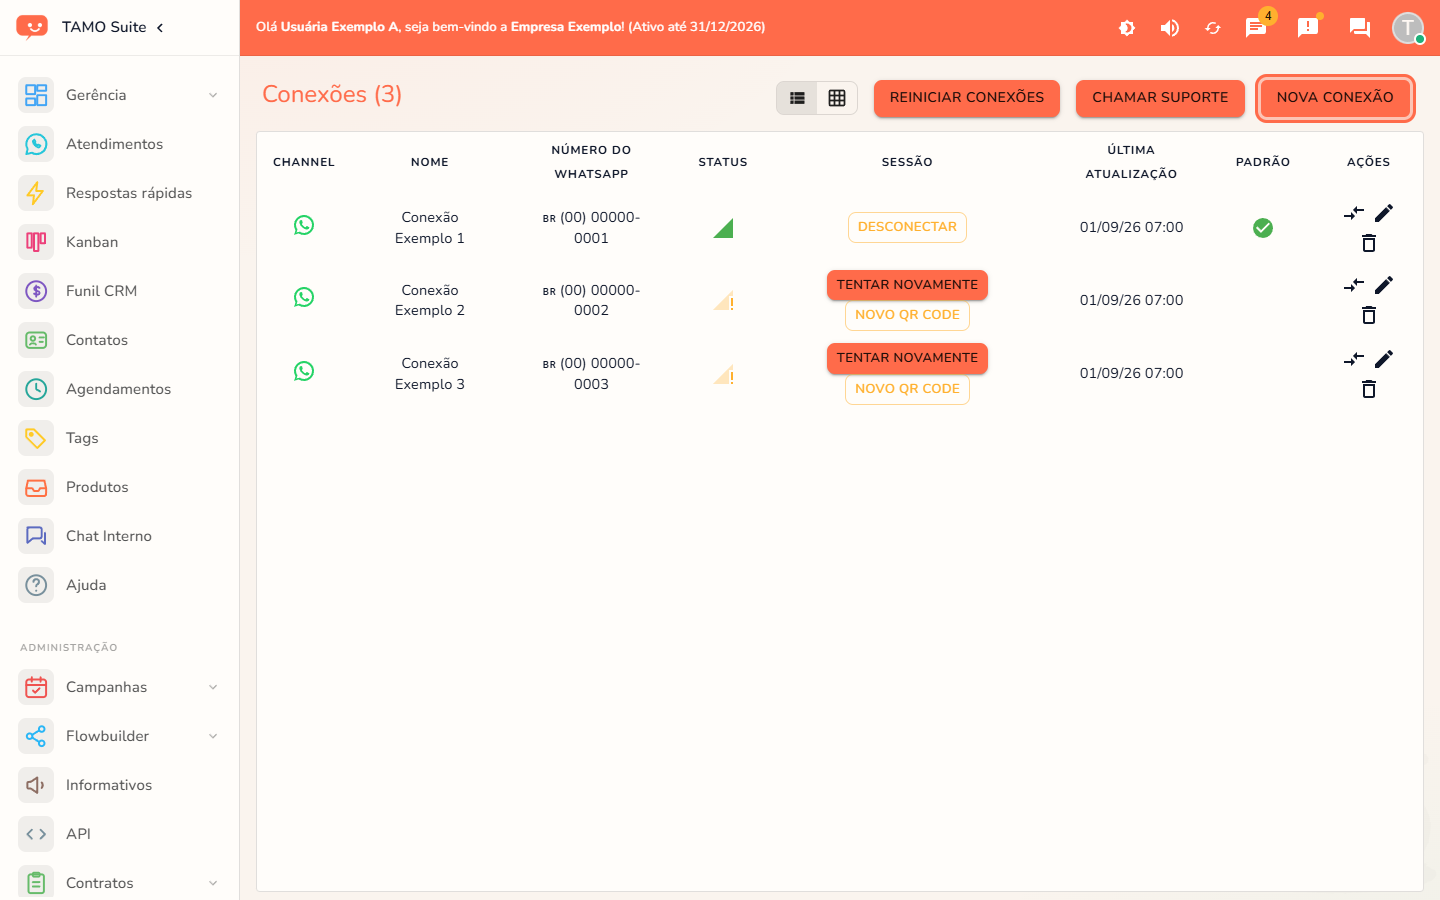Click transfer arrows icon for Conexão Exemplo 1
1440x900 pixels.
1354,213
